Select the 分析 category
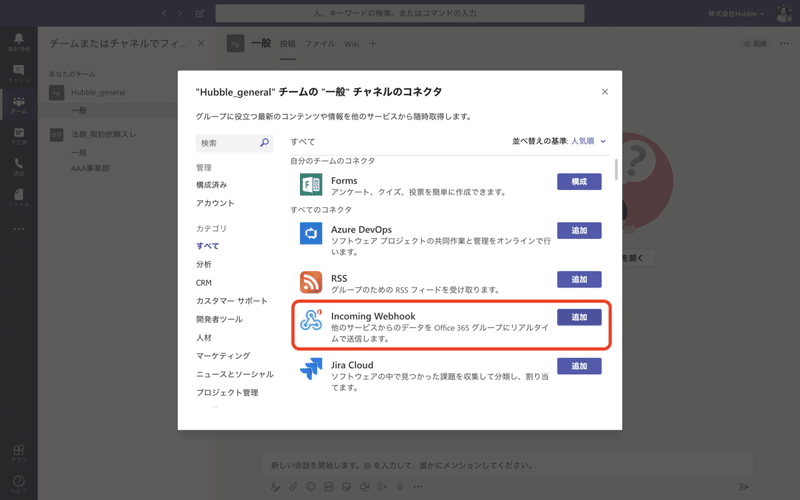Screen dimensions: 800x500 click(x=204, y=264)
